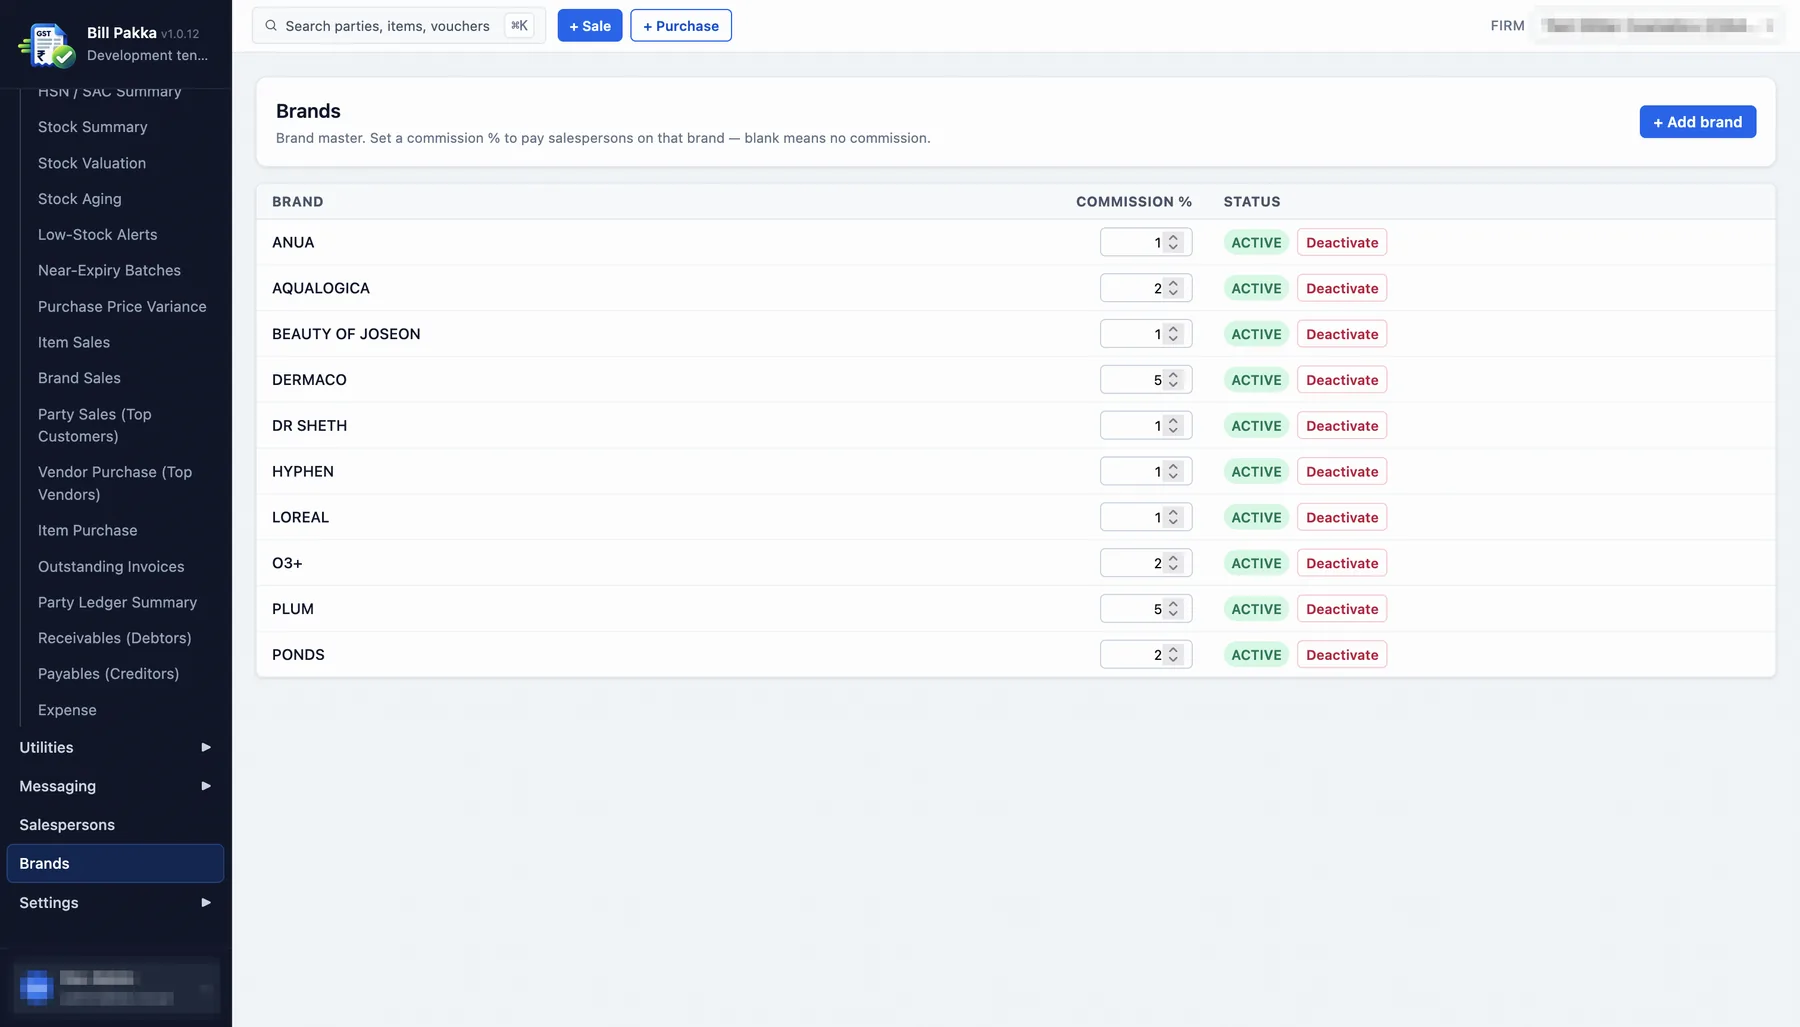Create a new Sale voucher
Image resolution: width=1800 pixels, height=1027 pixels.
click(590, 26)
